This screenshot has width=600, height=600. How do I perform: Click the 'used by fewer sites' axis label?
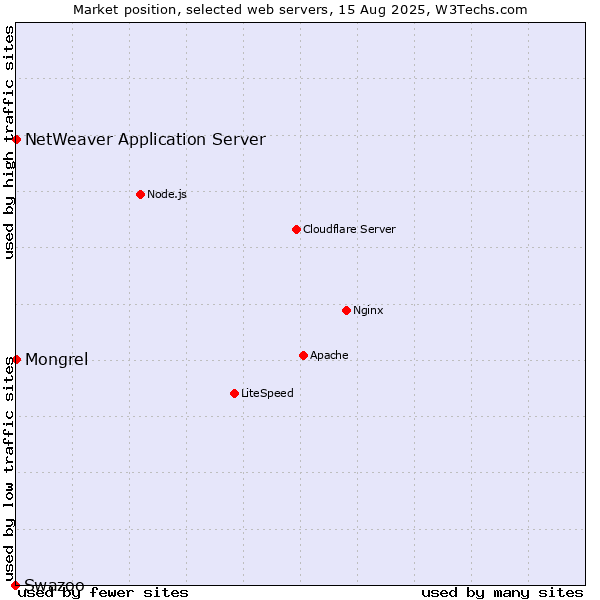click(103, 593)
